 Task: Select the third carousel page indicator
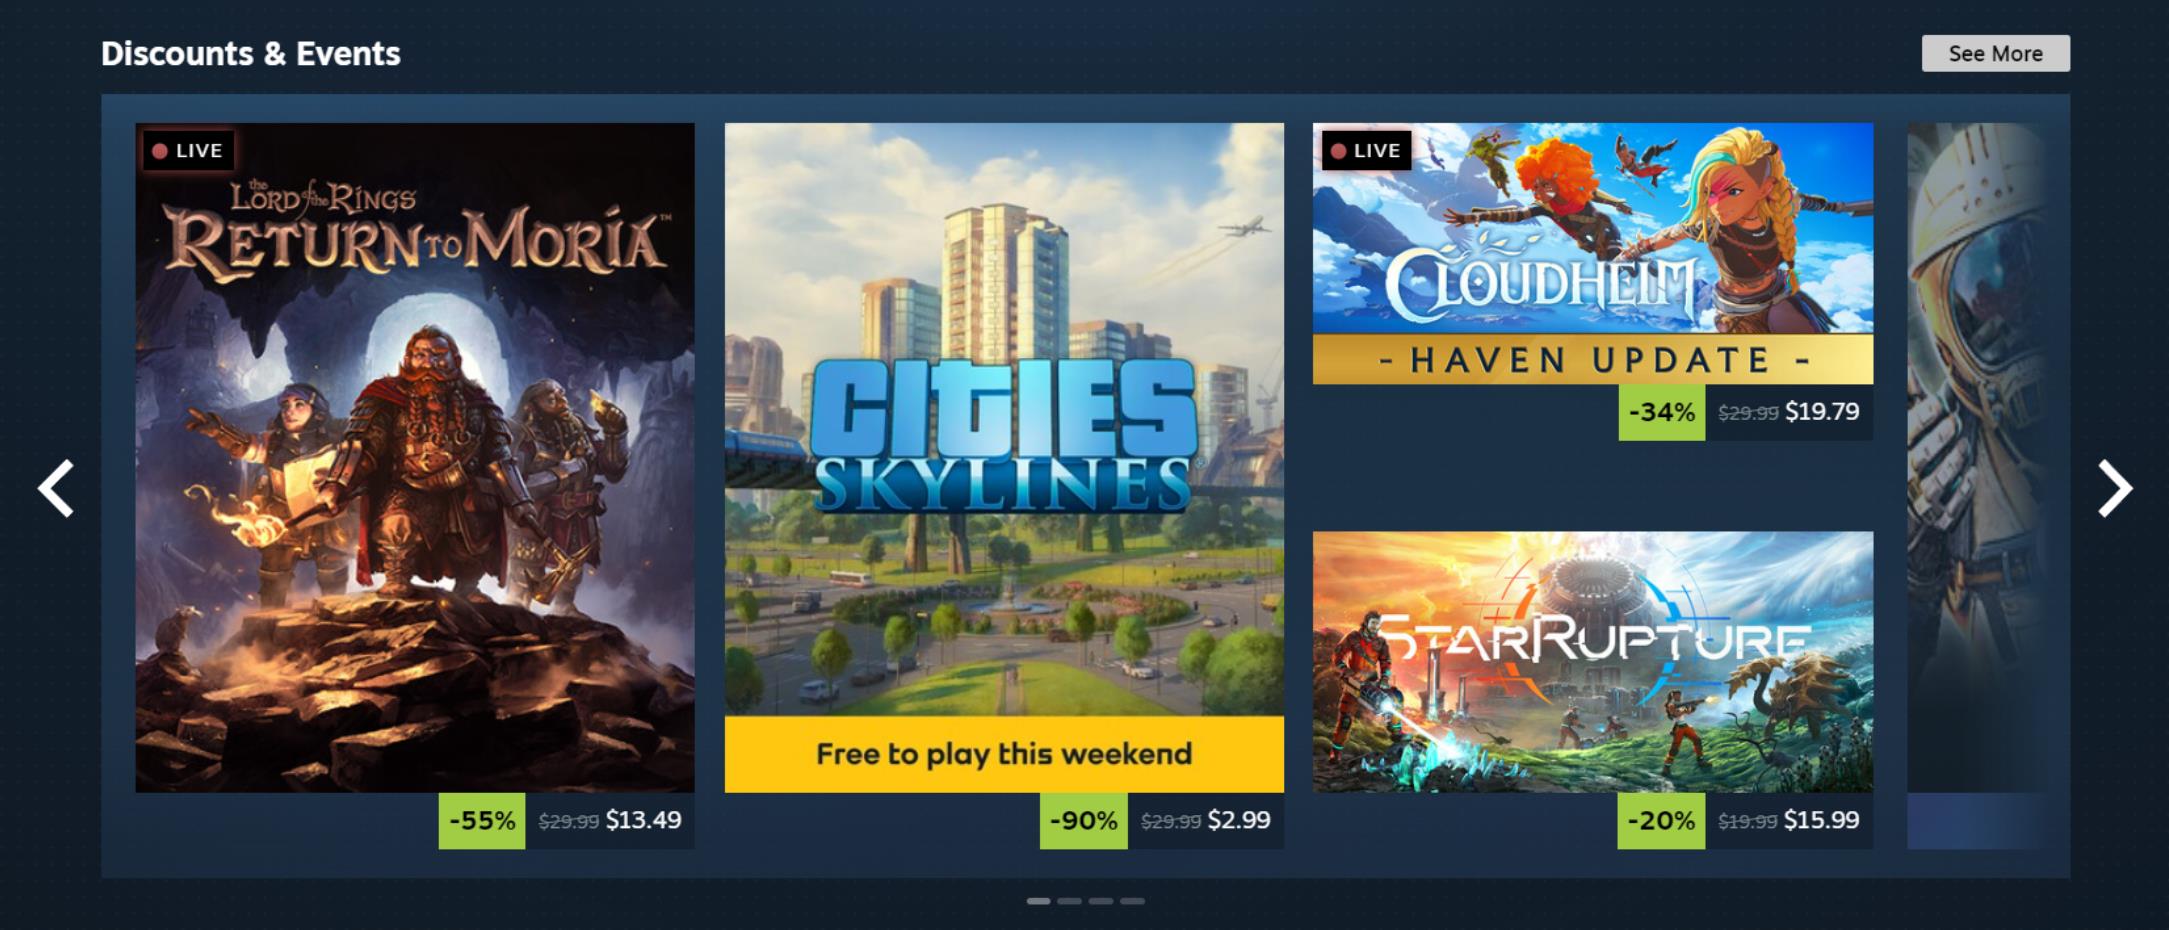tap(1101, 901)
